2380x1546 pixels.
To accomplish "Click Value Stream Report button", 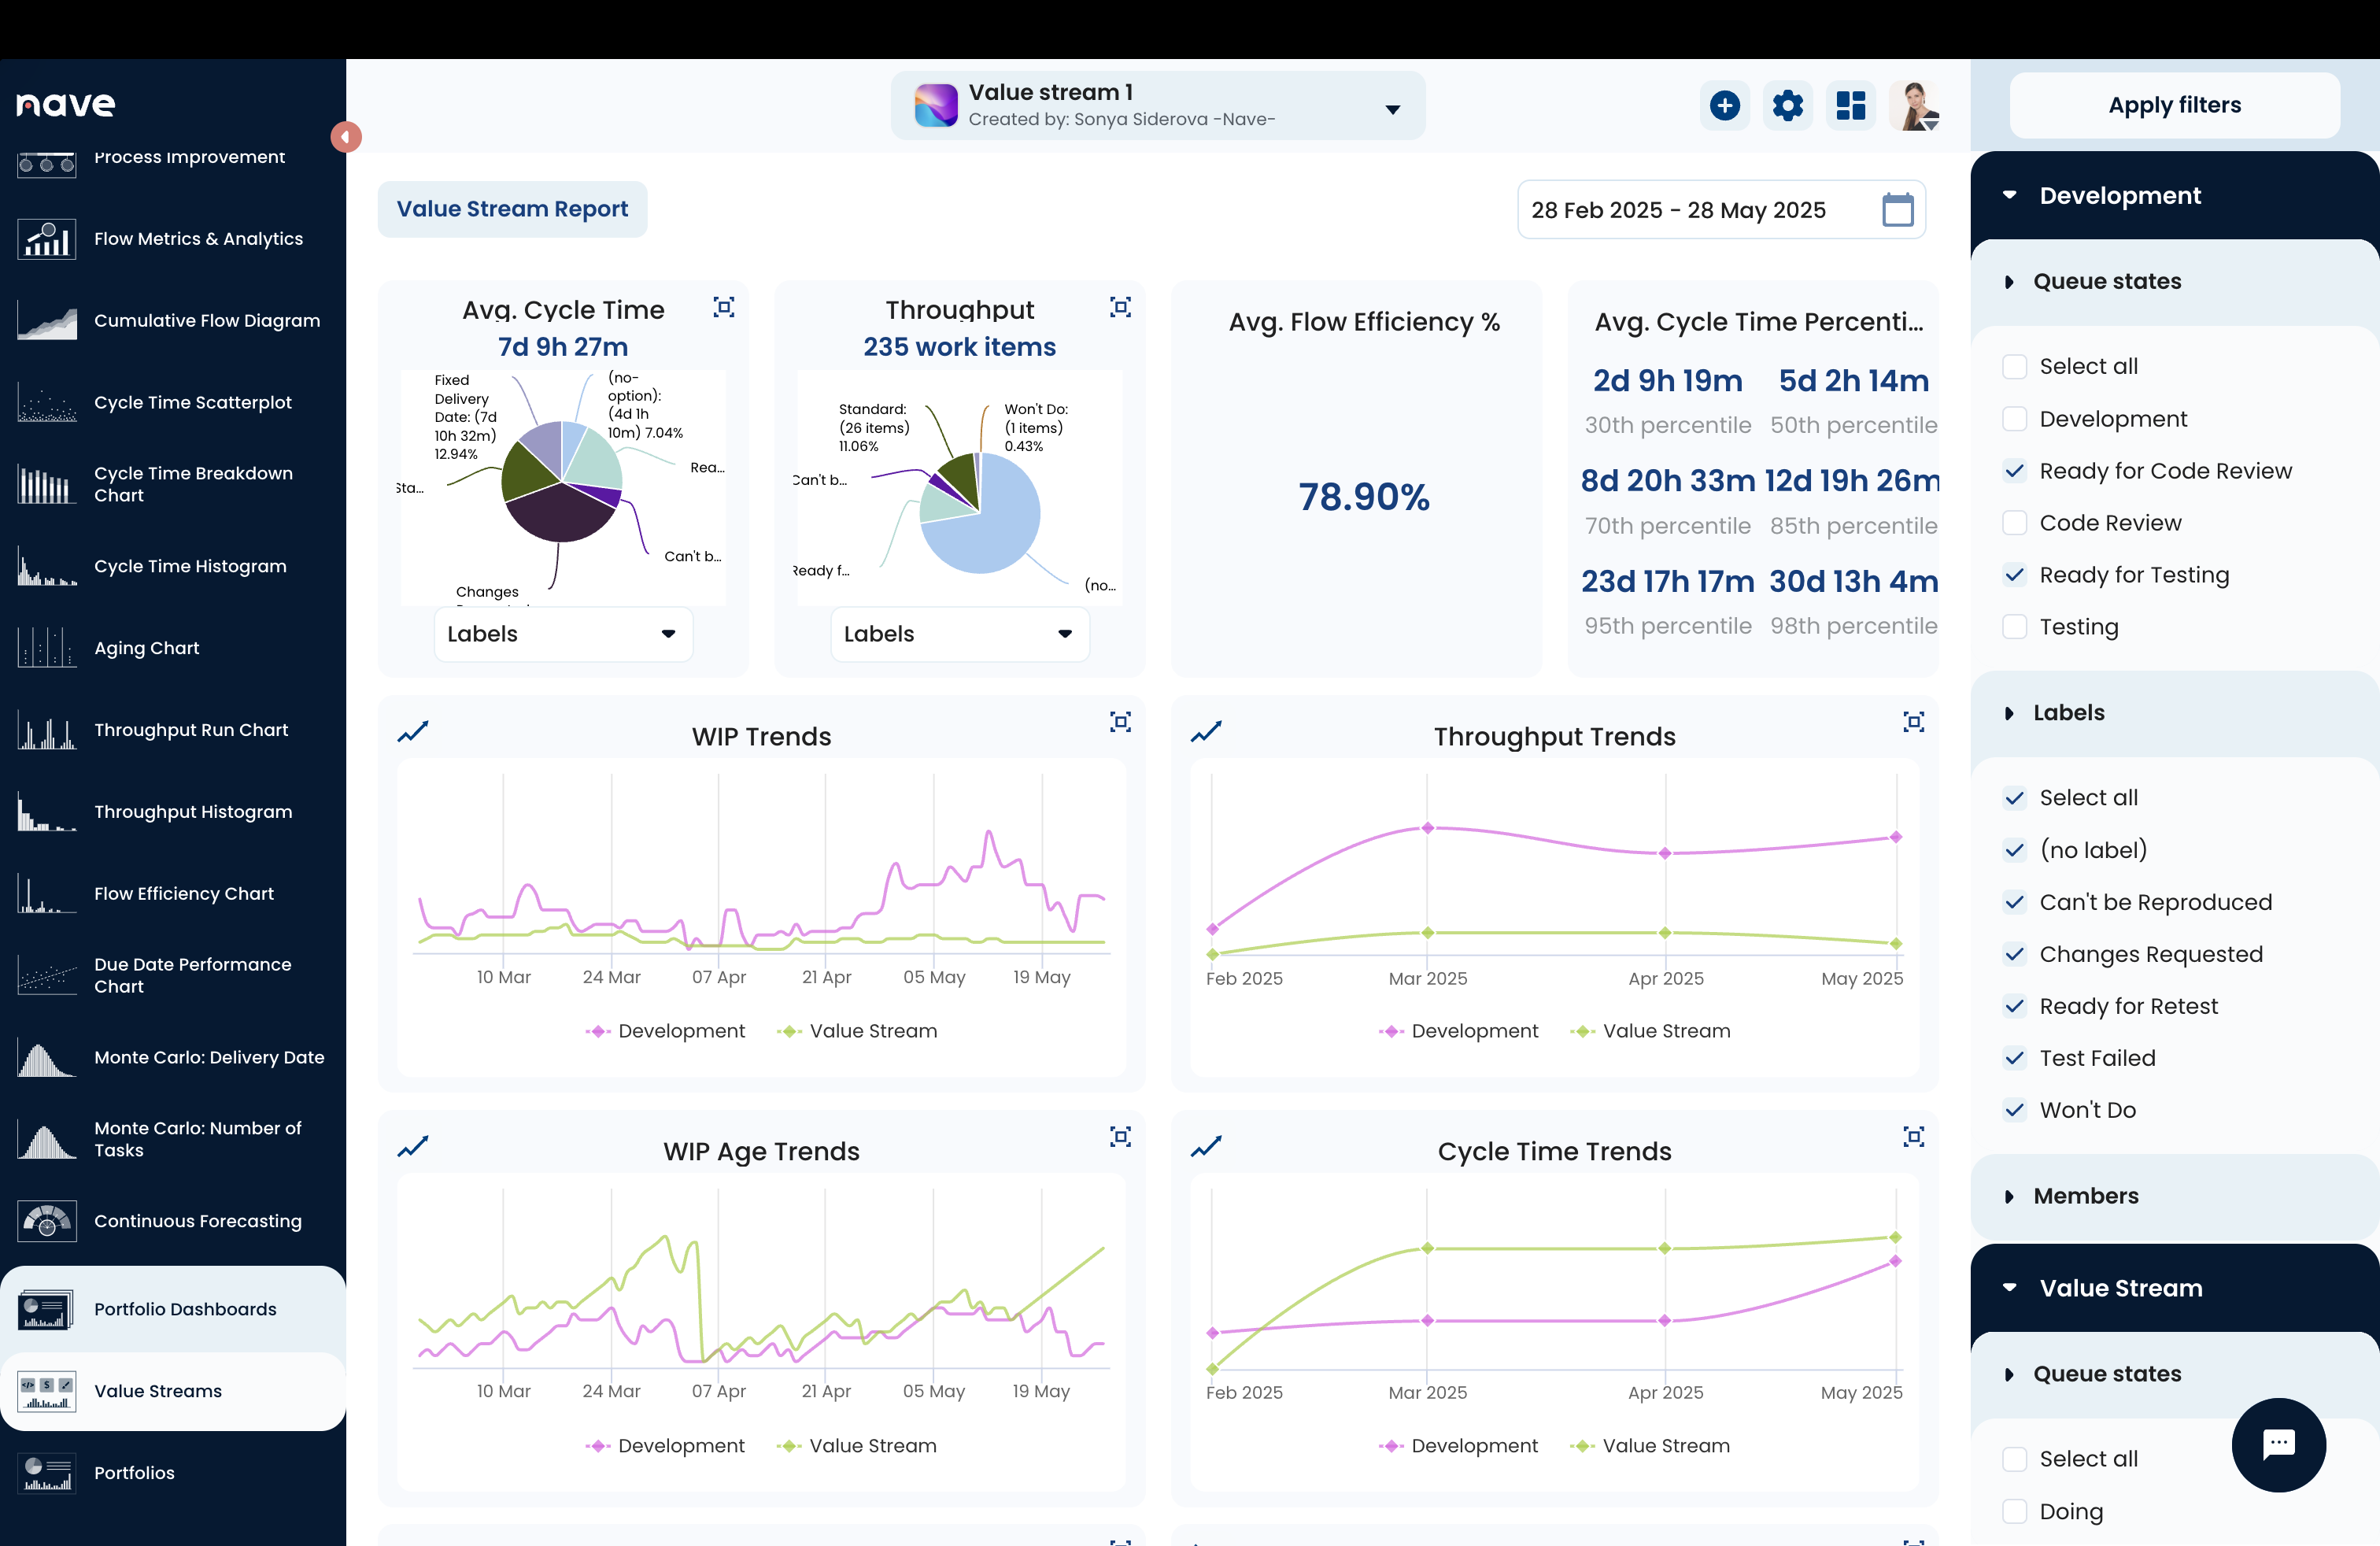I will pyautogui.click(x=512, y=209).
